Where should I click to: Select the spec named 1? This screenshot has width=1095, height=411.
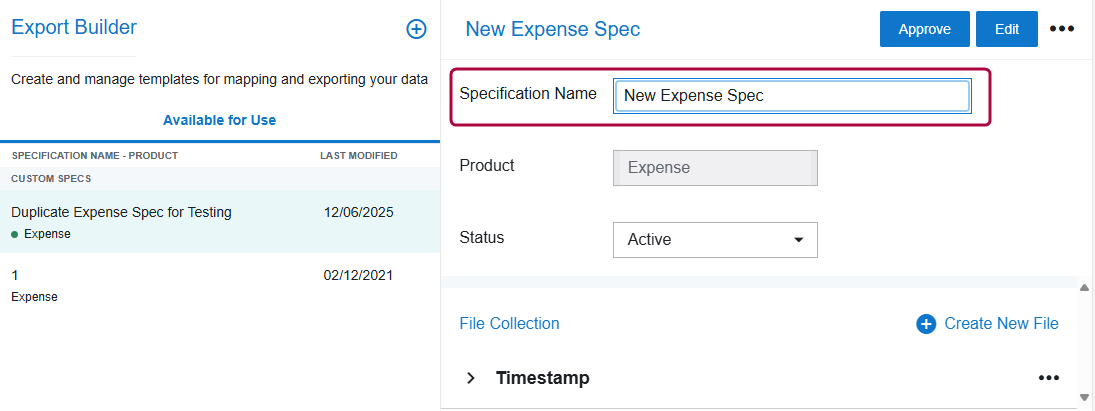(x=15, y=274)
